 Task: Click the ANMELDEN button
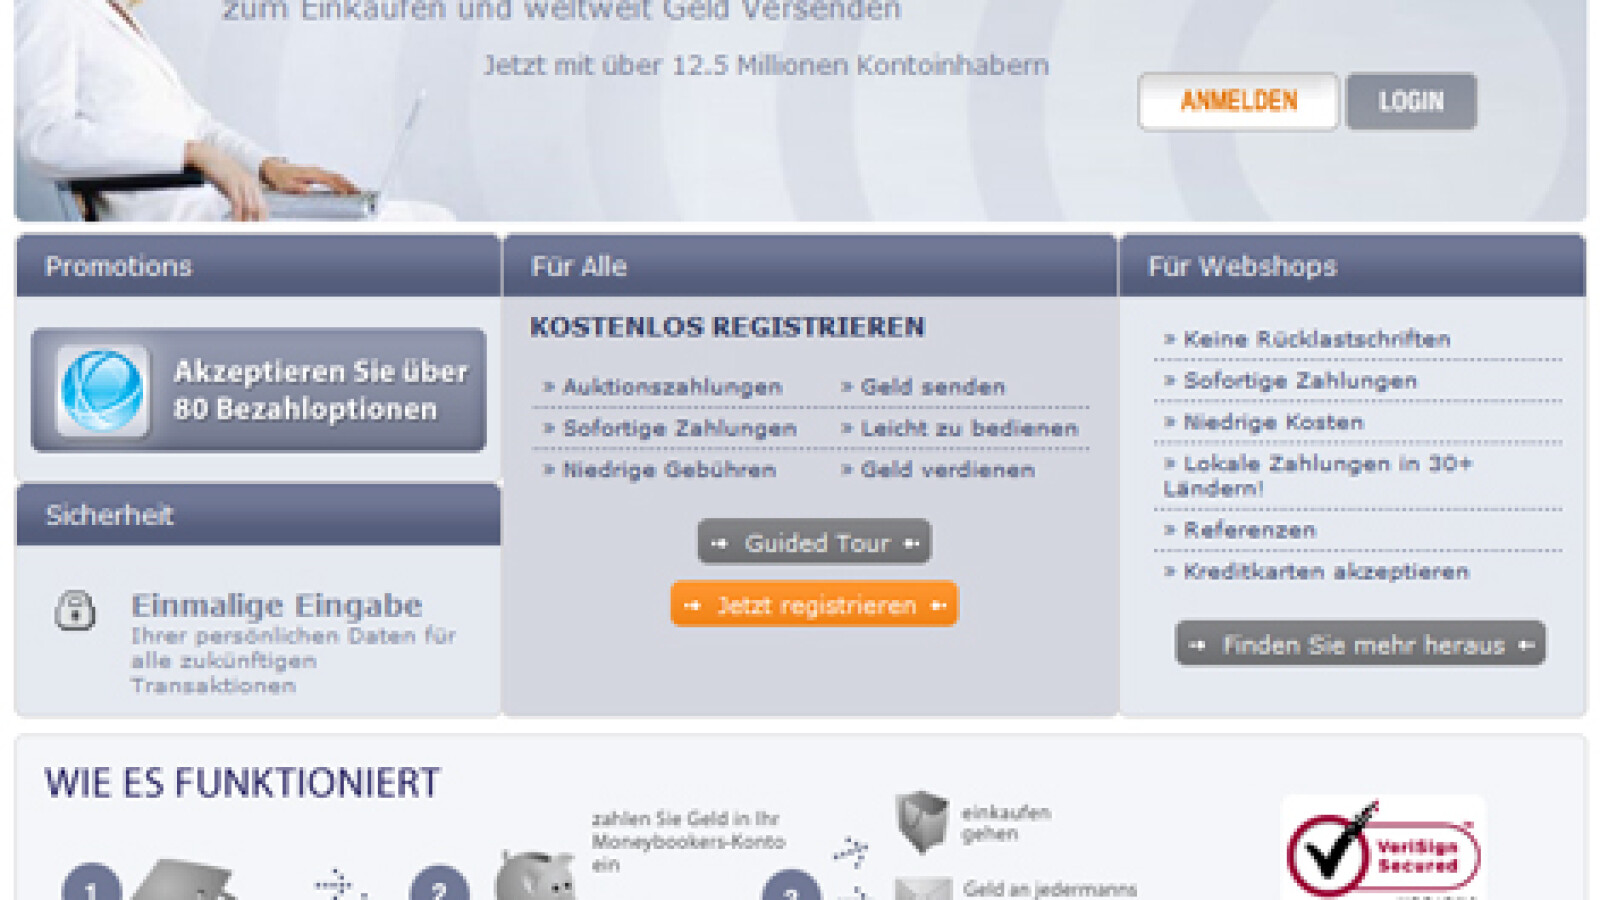1237,101
